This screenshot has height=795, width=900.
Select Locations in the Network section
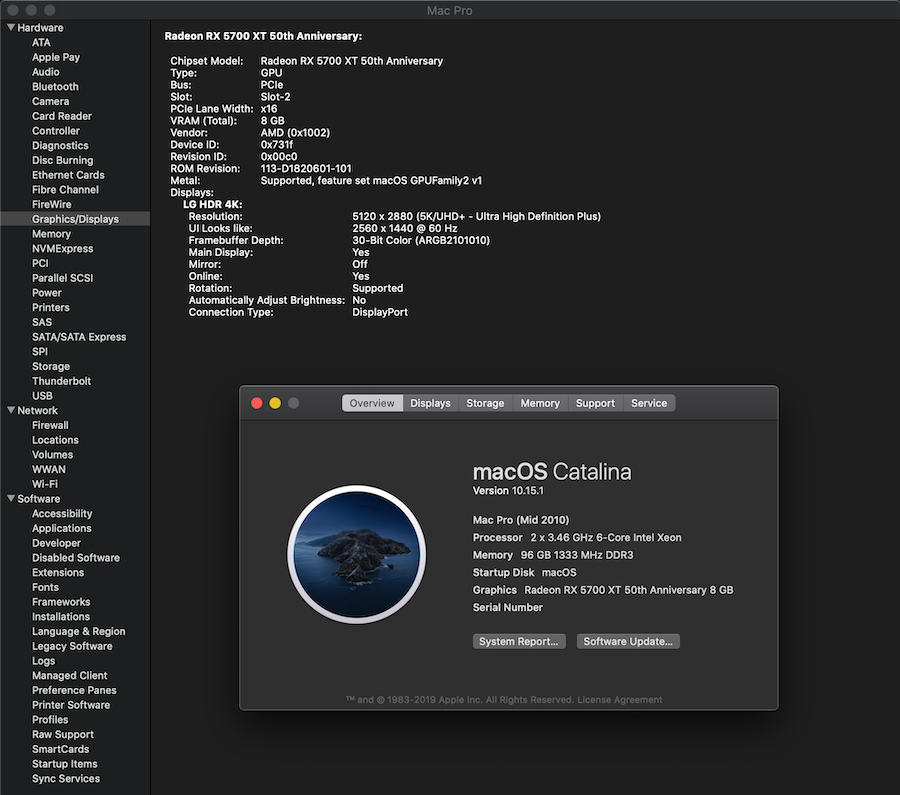55,440
